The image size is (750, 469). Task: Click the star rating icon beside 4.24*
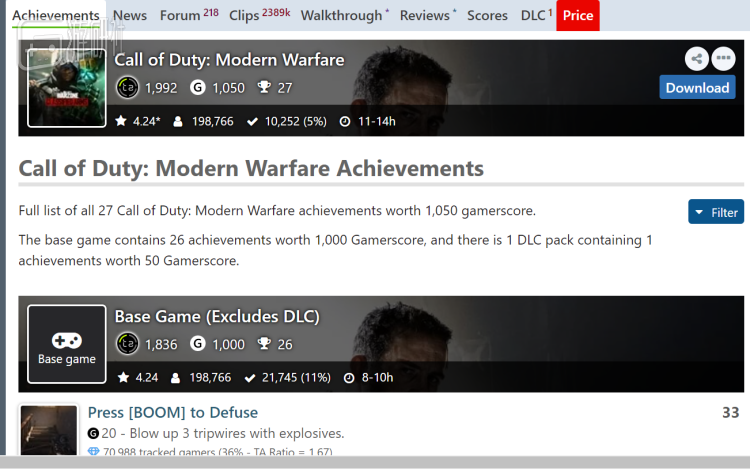click(x=121, y=121)
